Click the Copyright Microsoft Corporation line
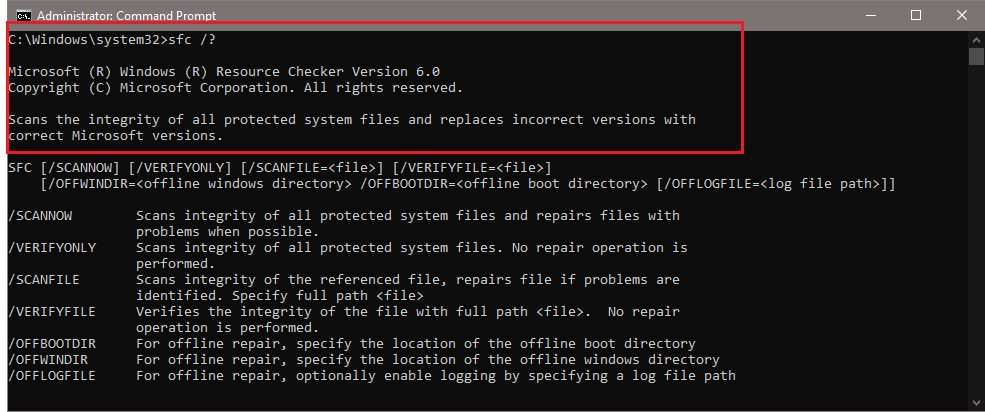 click(x=235, y=88)
